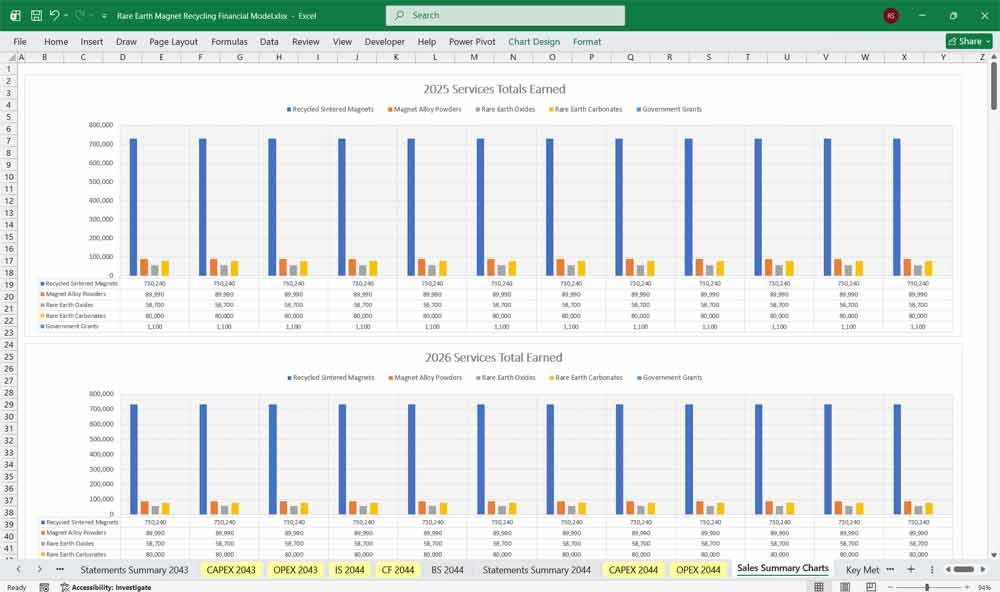Viewport: 1000px width, 592px height.
Task: Open the Chart Design ribbon tab
Action: point(534,42)
